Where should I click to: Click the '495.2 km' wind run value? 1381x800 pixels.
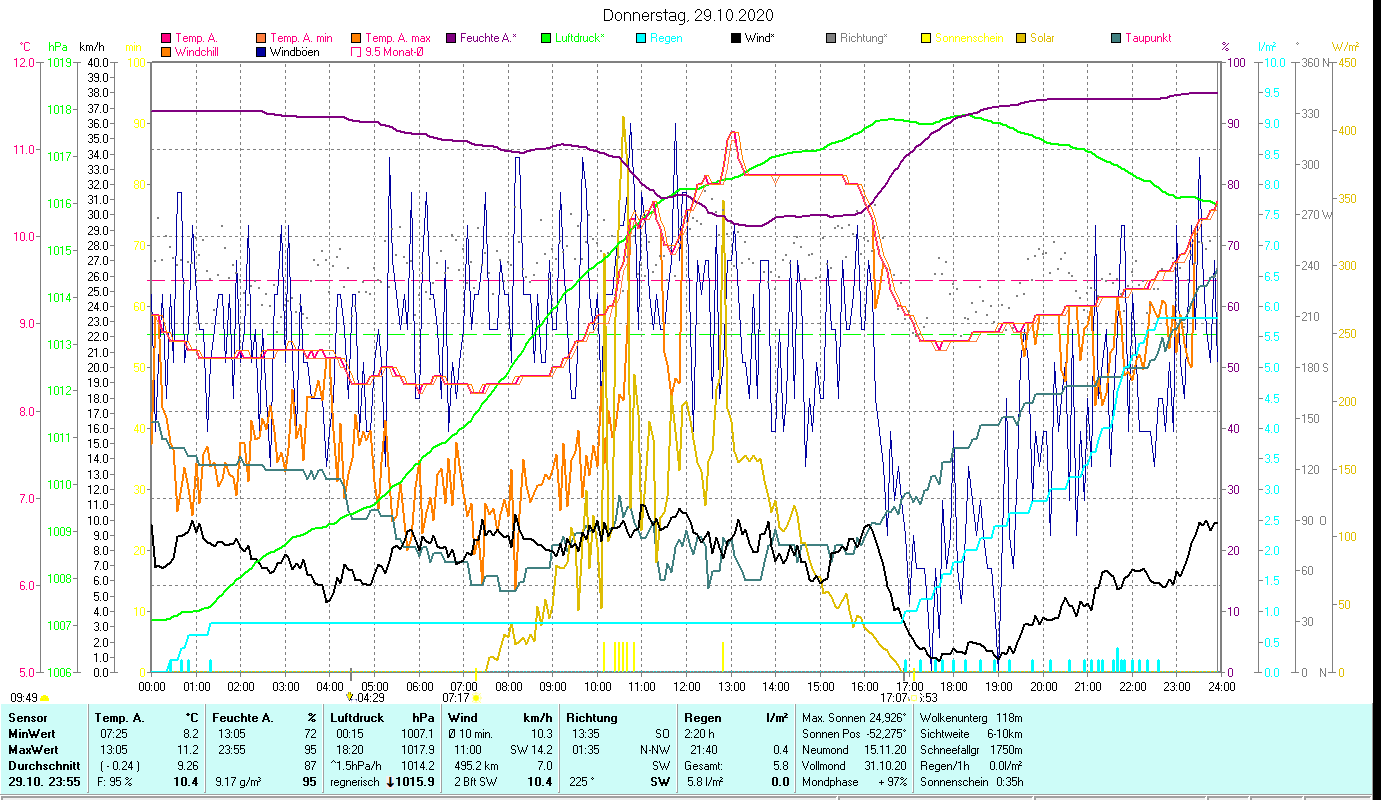click(475, 766)
